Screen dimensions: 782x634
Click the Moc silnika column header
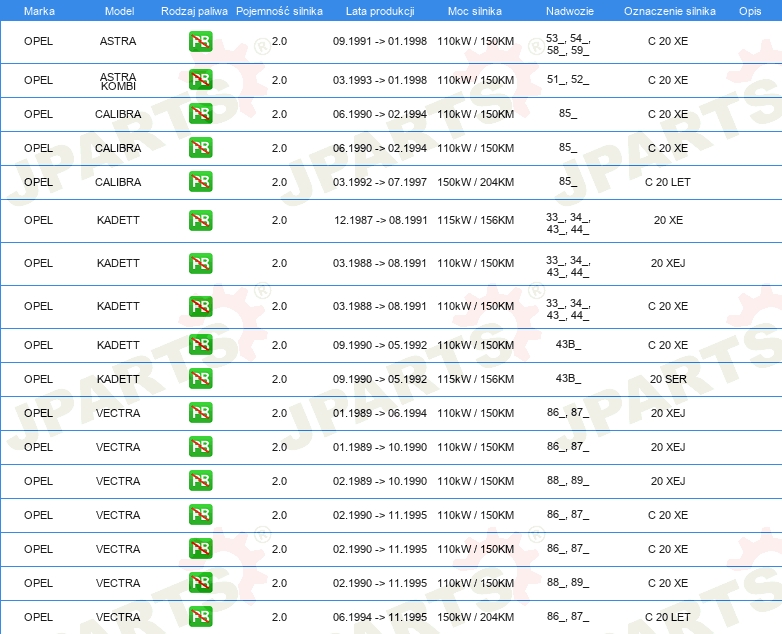click(475, 11)
